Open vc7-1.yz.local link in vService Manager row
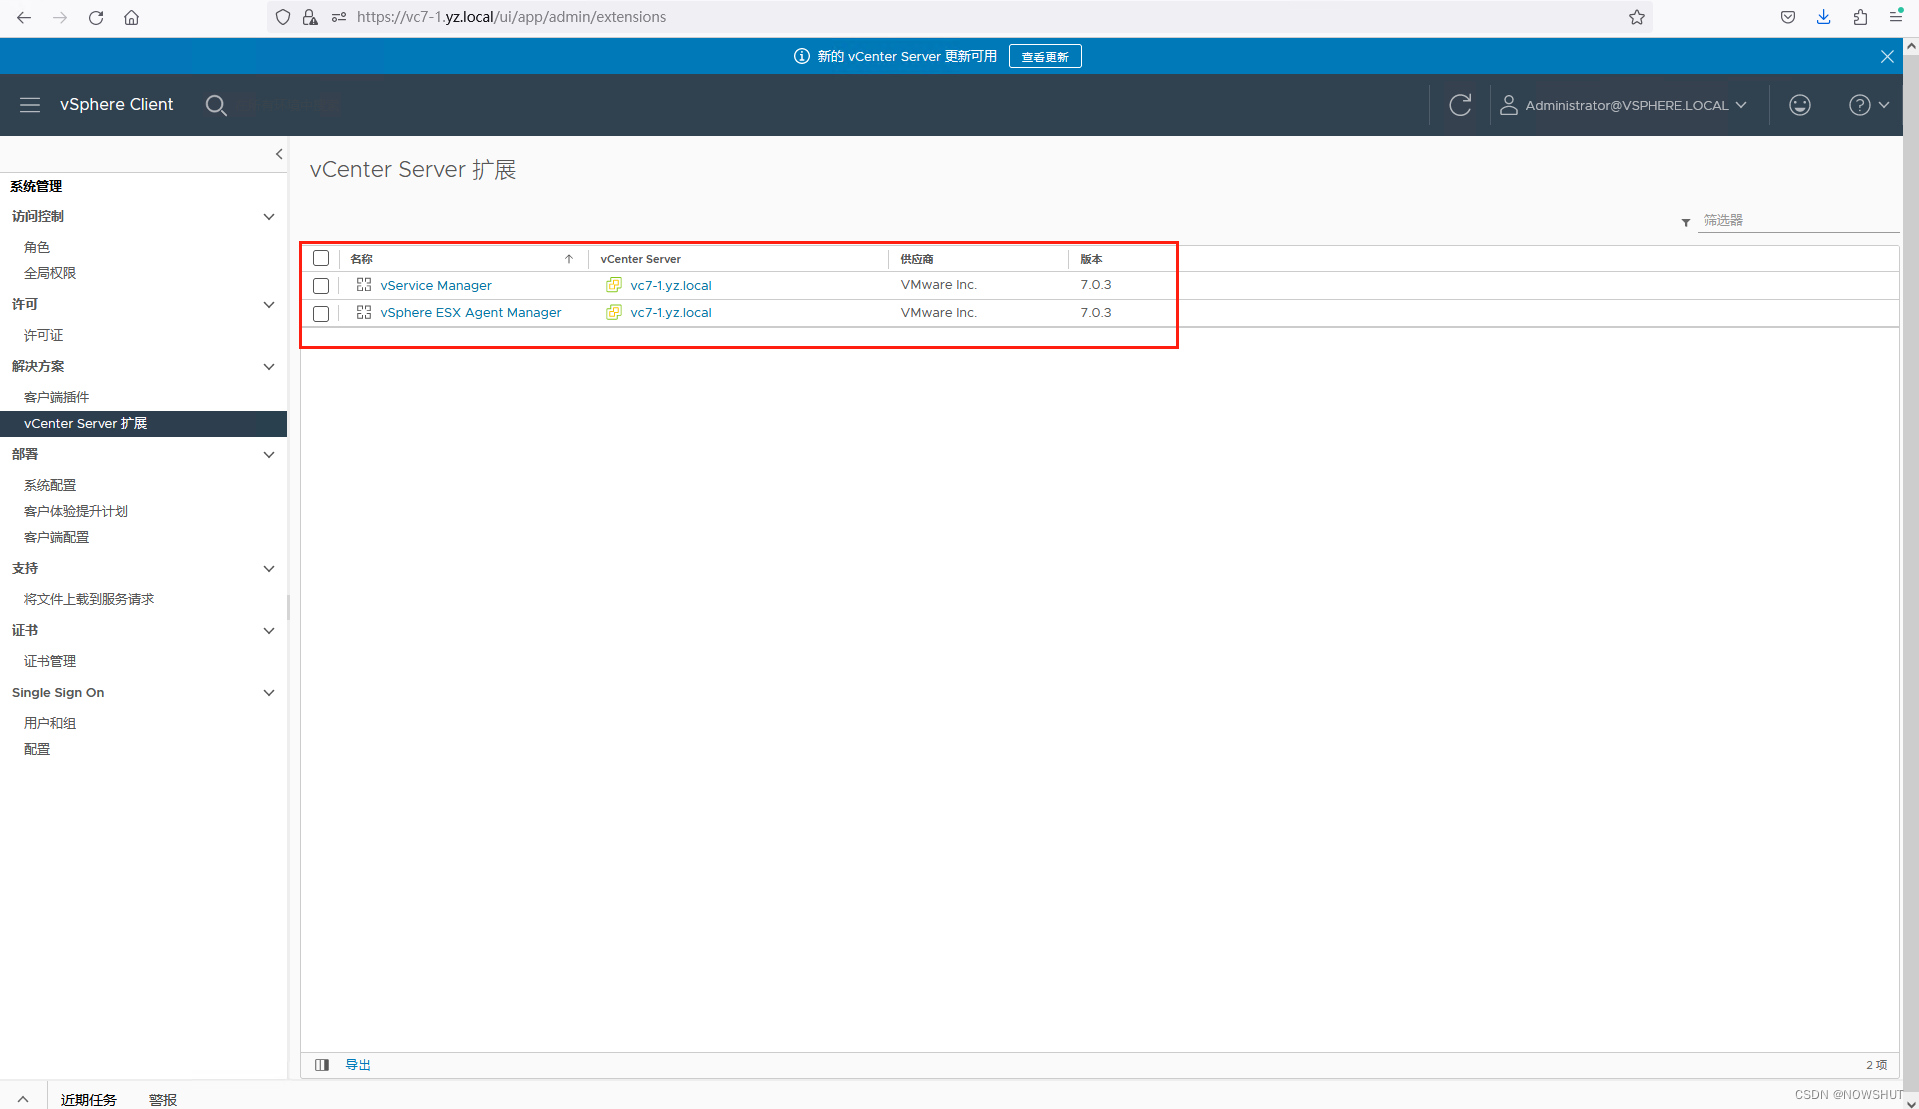Screen dimensions: 1919x1109 [671, 286]
